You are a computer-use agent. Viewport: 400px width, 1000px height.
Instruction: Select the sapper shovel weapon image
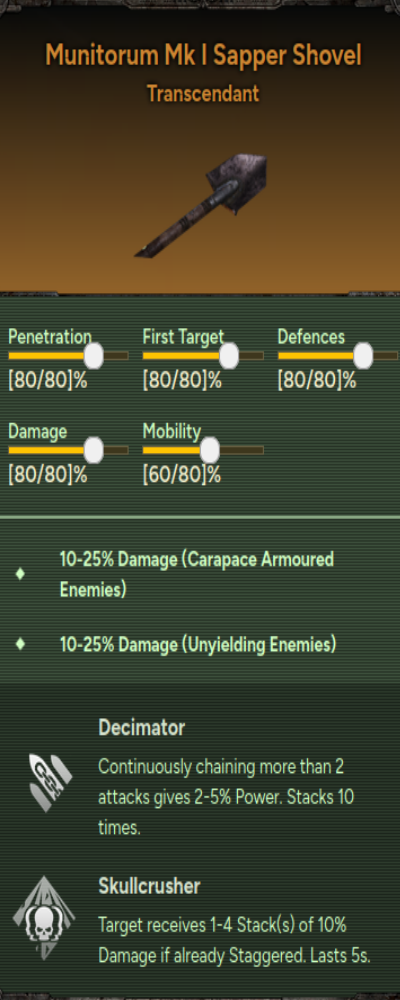[x=202, y=205]
